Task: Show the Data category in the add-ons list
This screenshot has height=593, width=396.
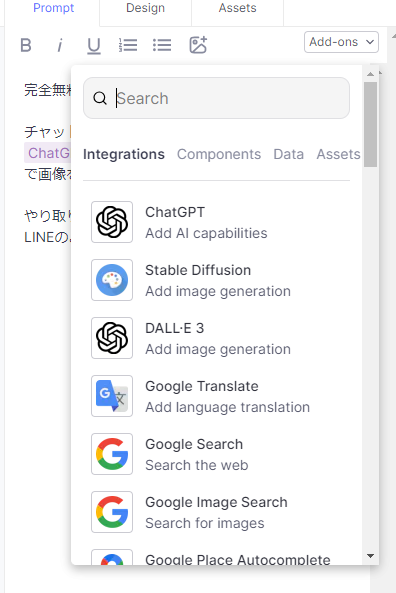Action: point(289,154)
